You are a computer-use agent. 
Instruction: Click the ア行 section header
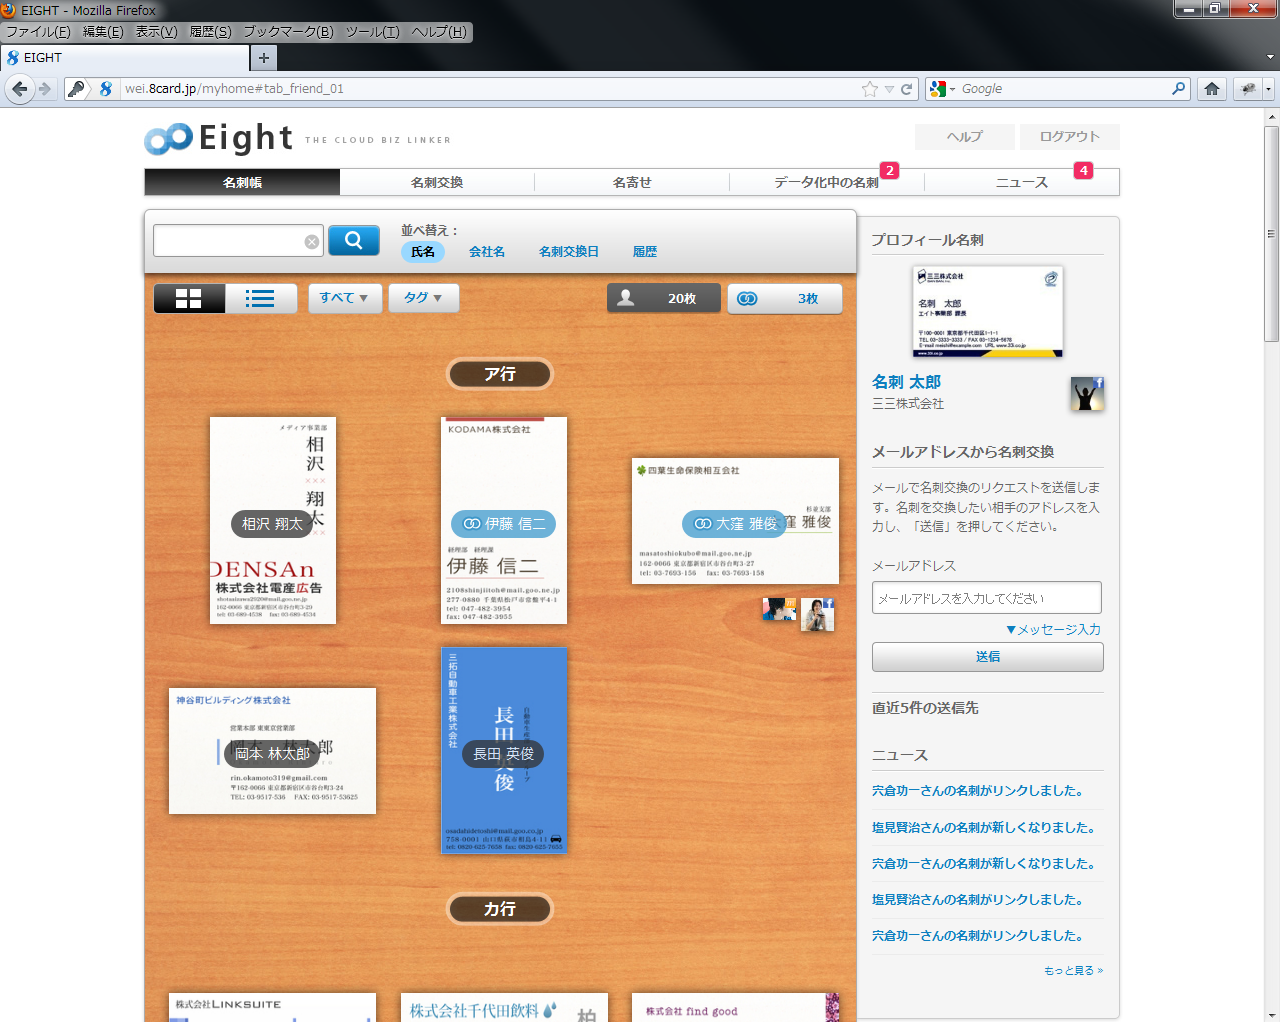tap(500, 374)
